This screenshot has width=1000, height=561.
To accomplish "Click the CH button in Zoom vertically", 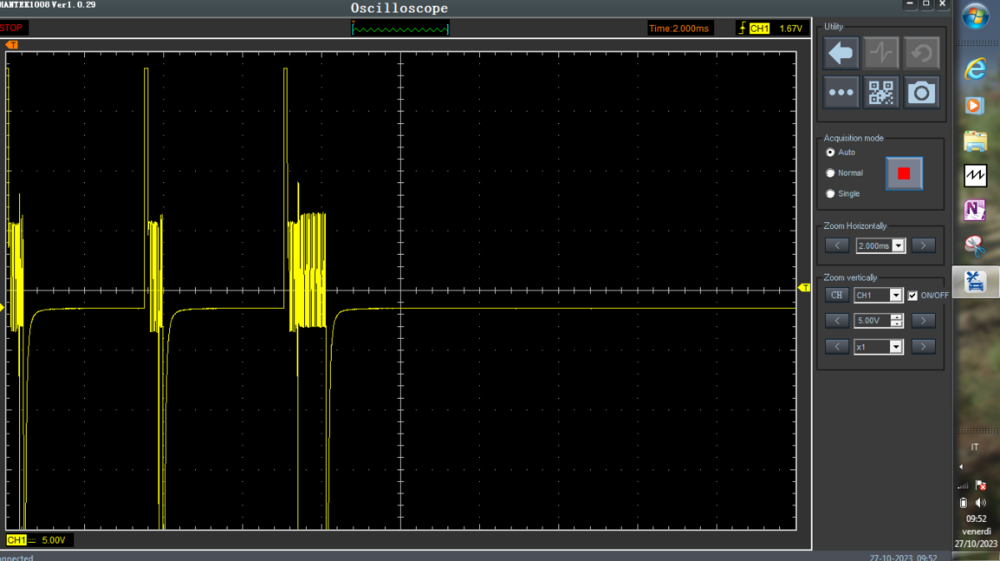I will [x=837, y=295].
